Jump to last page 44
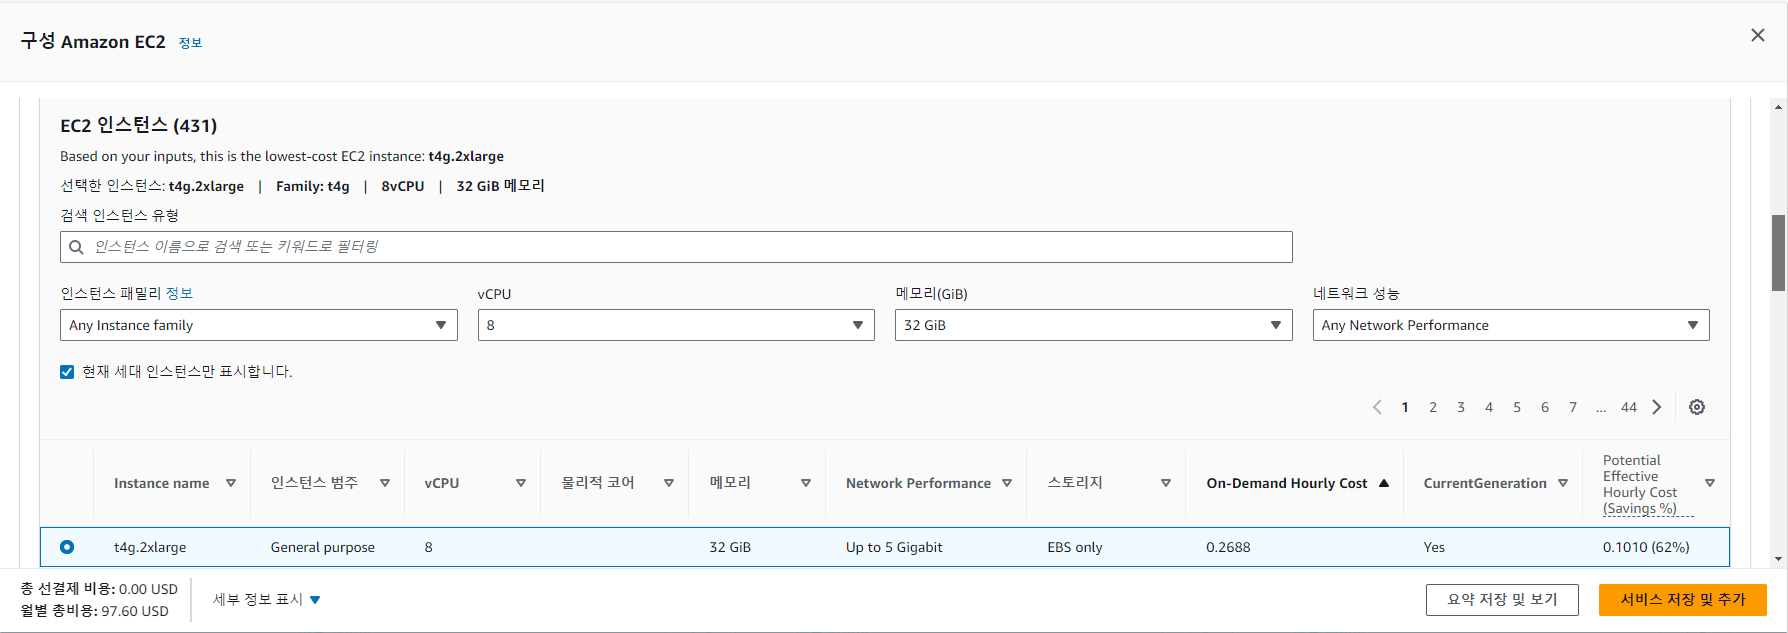 (x=1629, y=407)
